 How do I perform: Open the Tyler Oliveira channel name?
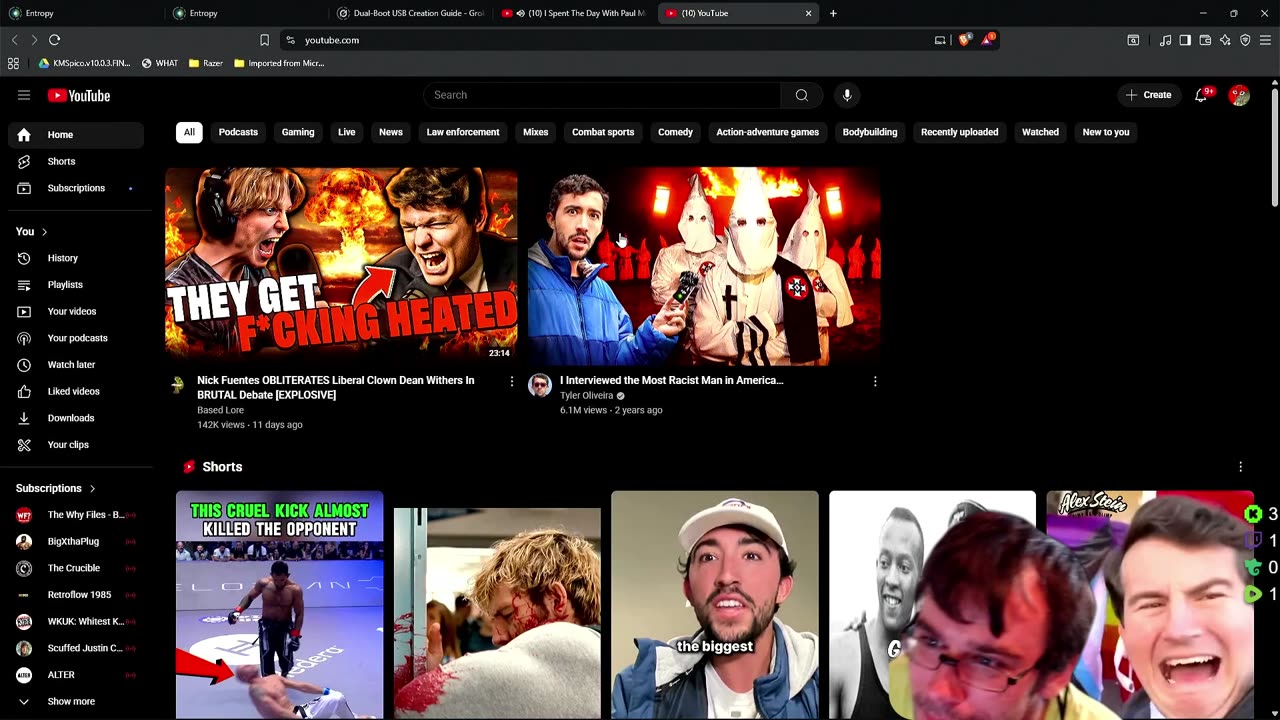586,396
